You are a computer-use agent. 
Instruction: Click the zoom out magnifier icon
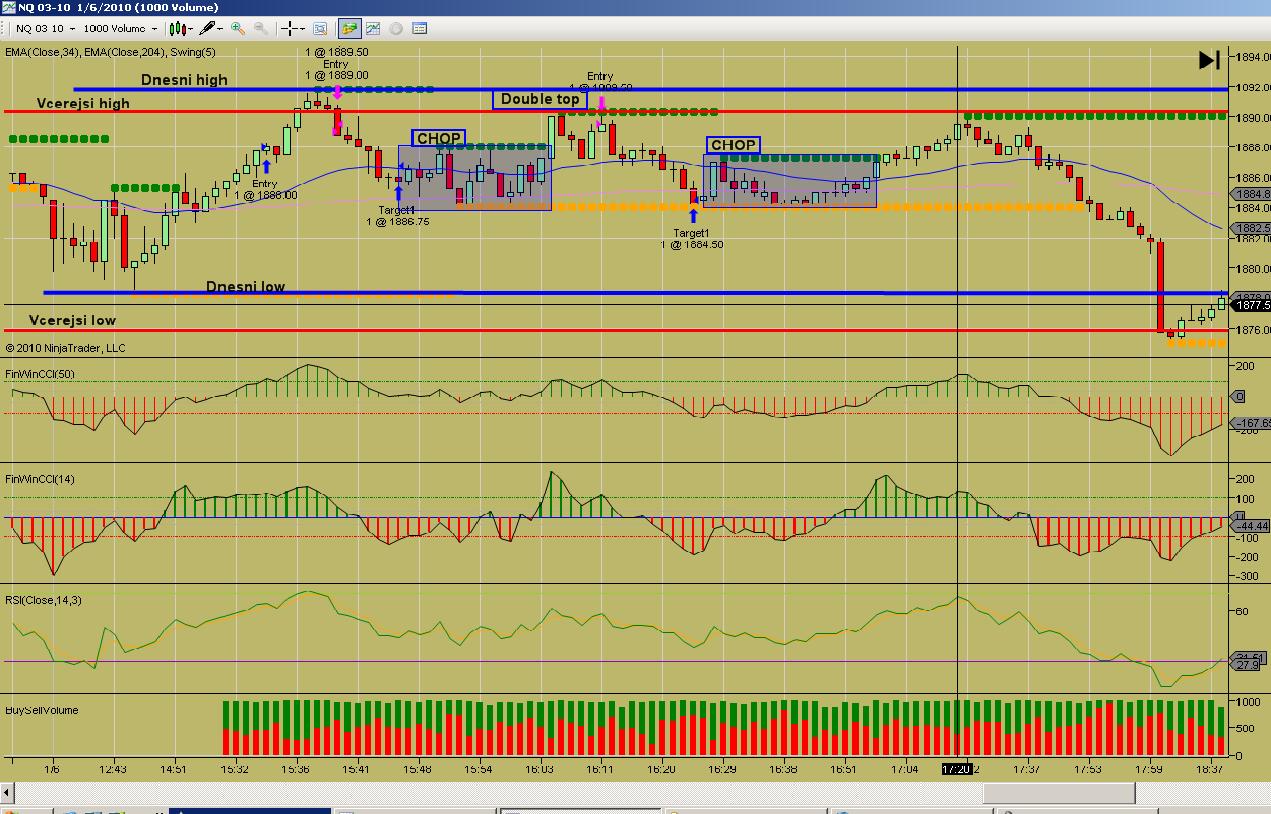[260, 29]
